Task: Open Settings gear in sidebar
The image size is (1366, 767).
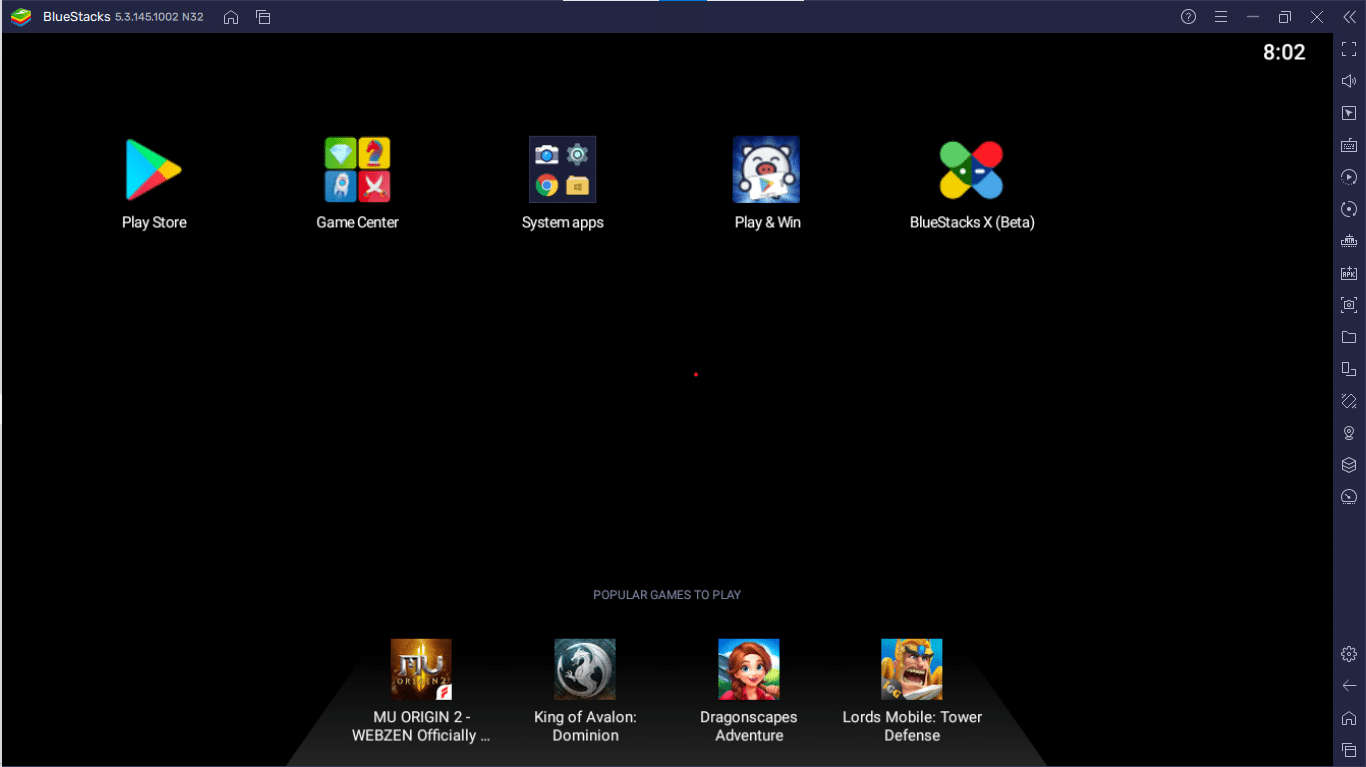Action: point(1349,654)
